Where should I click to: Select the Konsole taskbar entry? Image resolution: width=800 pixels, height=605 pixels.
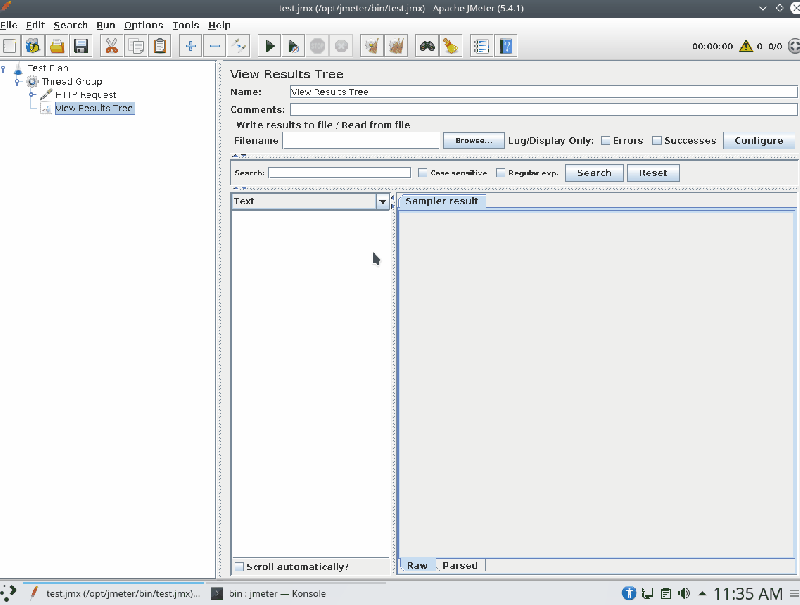click(280, 593)
